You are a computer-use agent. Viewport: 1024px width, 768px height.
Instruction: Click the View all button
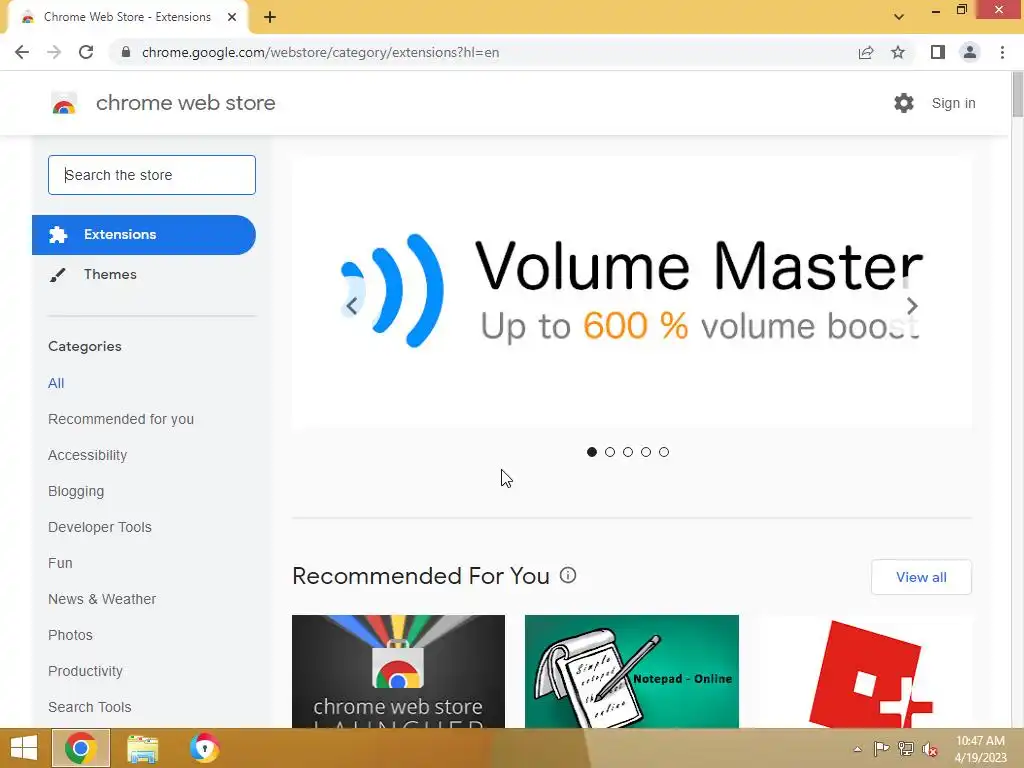pyautogui.click(x=921, y=577)
